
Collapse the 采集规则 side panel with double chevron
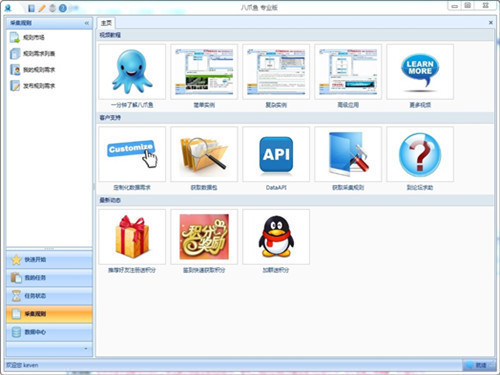(x=87, y=23)
